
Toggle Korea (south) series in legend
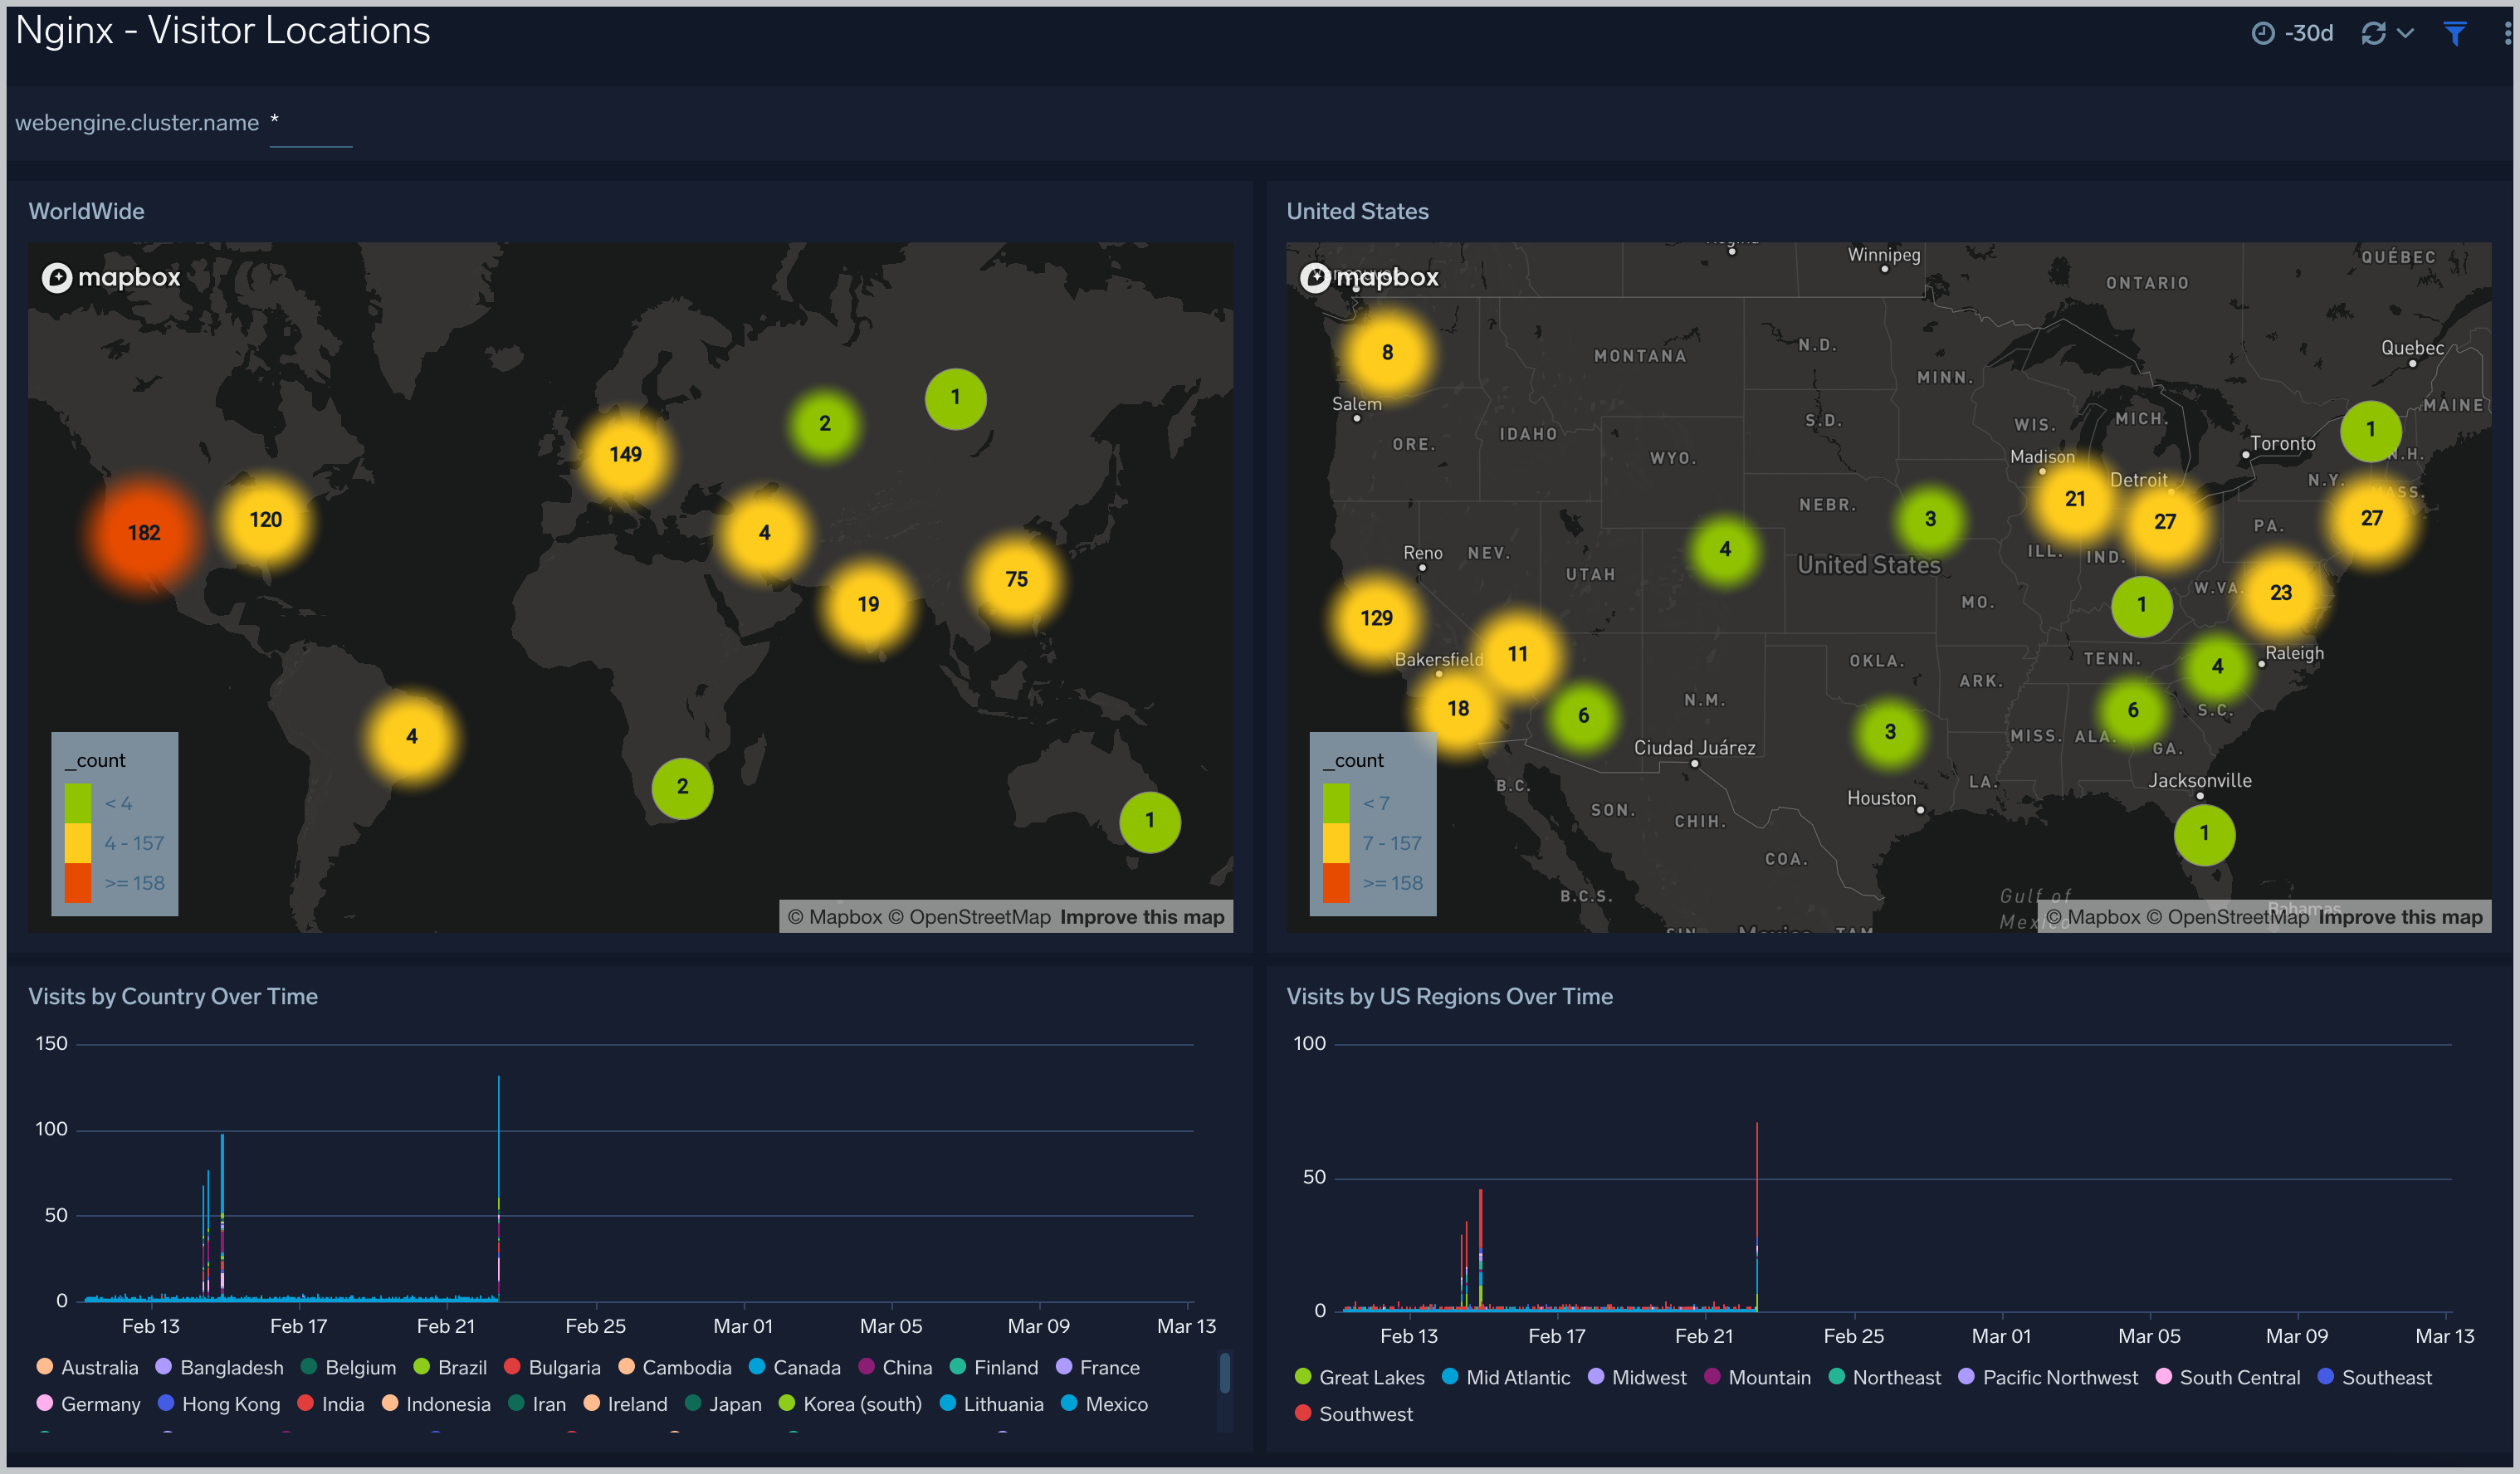[x=850, y=1404]
